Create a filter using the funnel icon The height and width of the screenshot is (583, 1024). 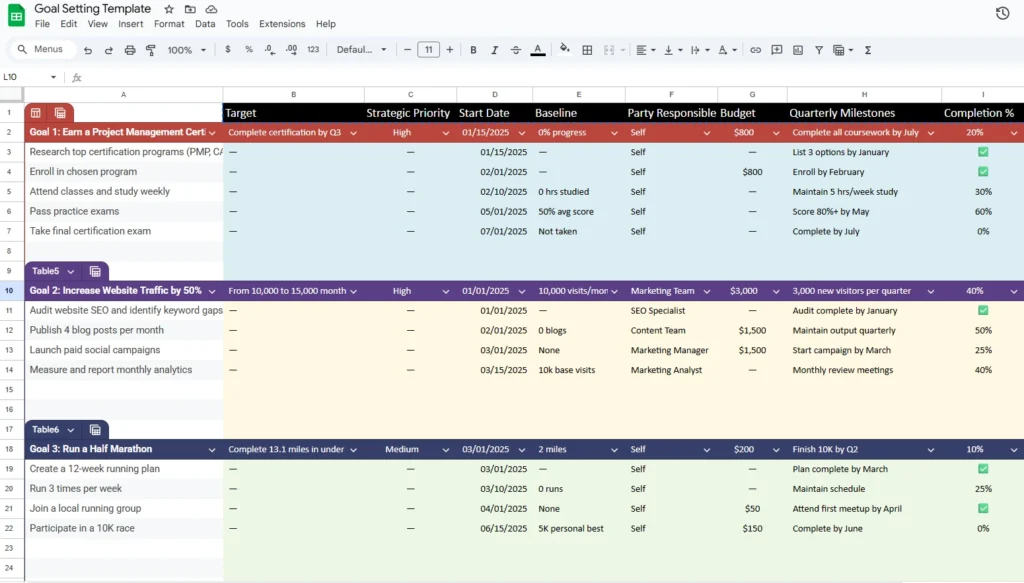819,49
